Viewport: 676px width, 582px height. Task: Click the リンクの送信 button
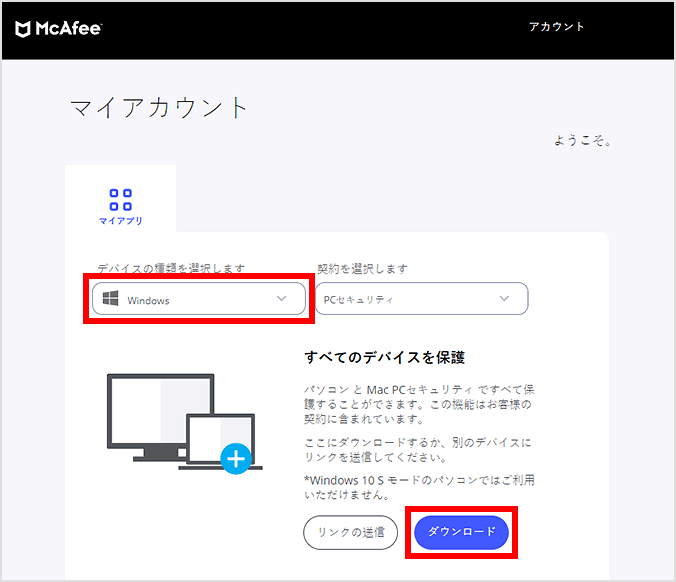pyautogui.click(x=351, y=532)
